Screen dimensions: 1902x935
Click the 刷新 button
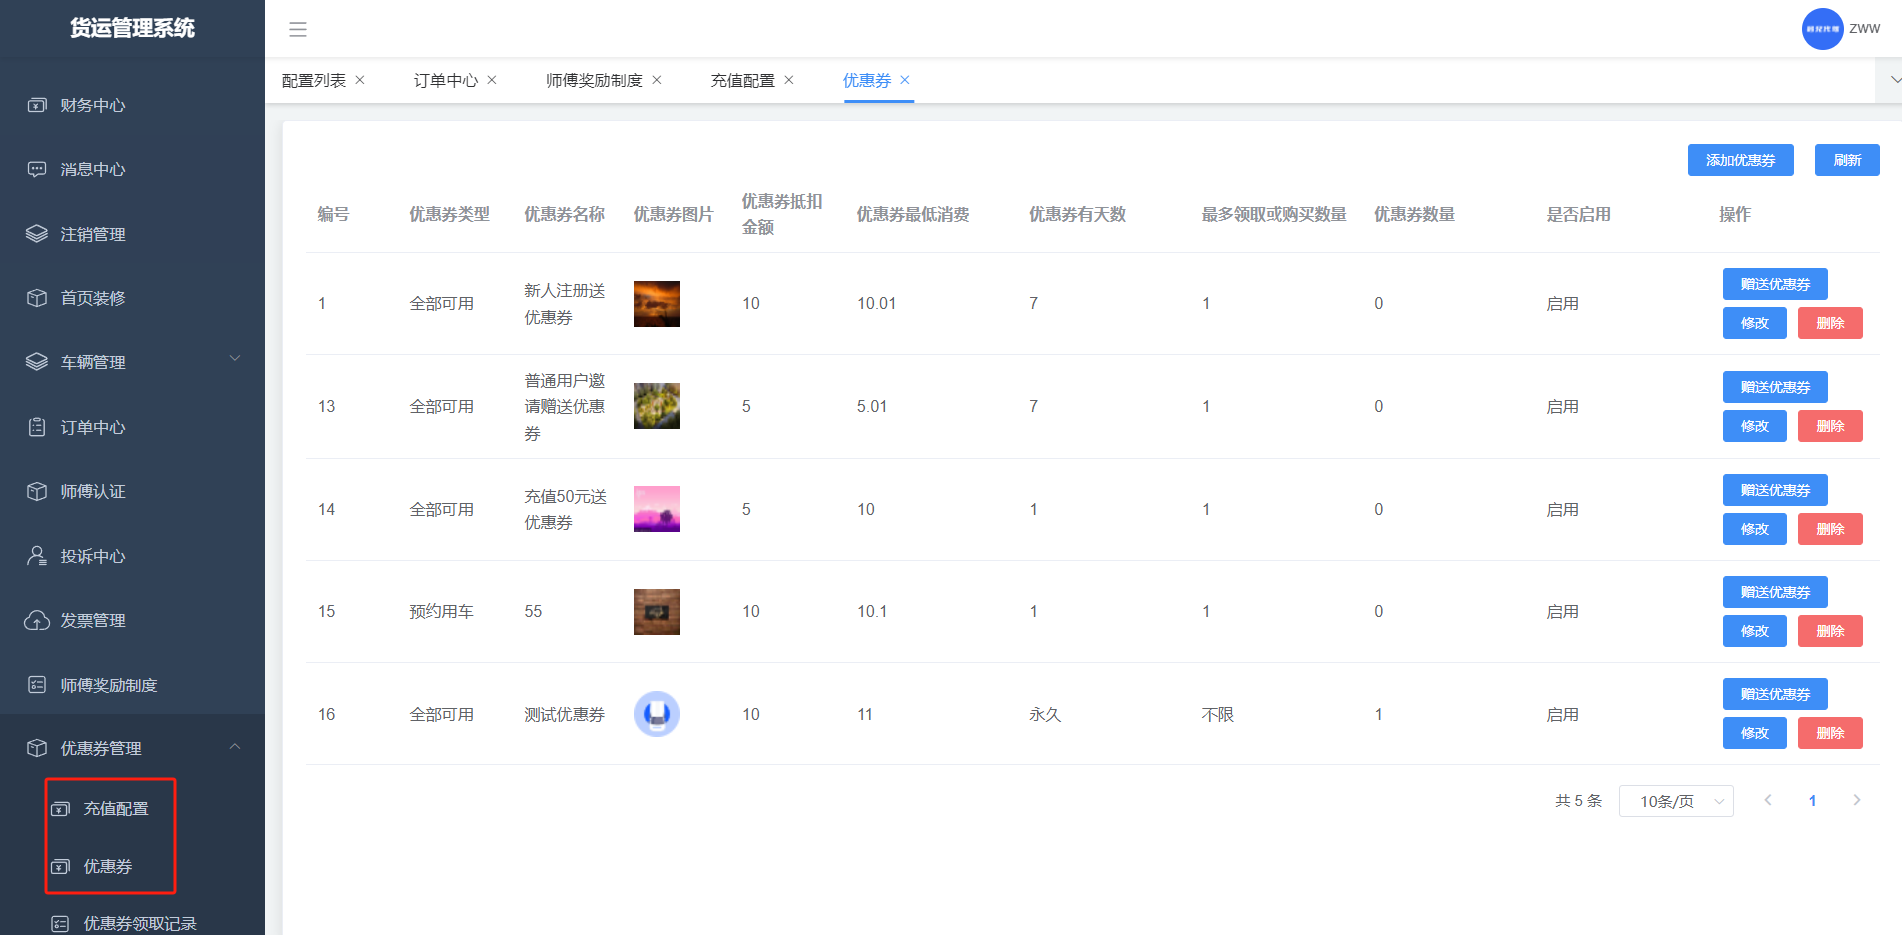tap(1846, 160)
